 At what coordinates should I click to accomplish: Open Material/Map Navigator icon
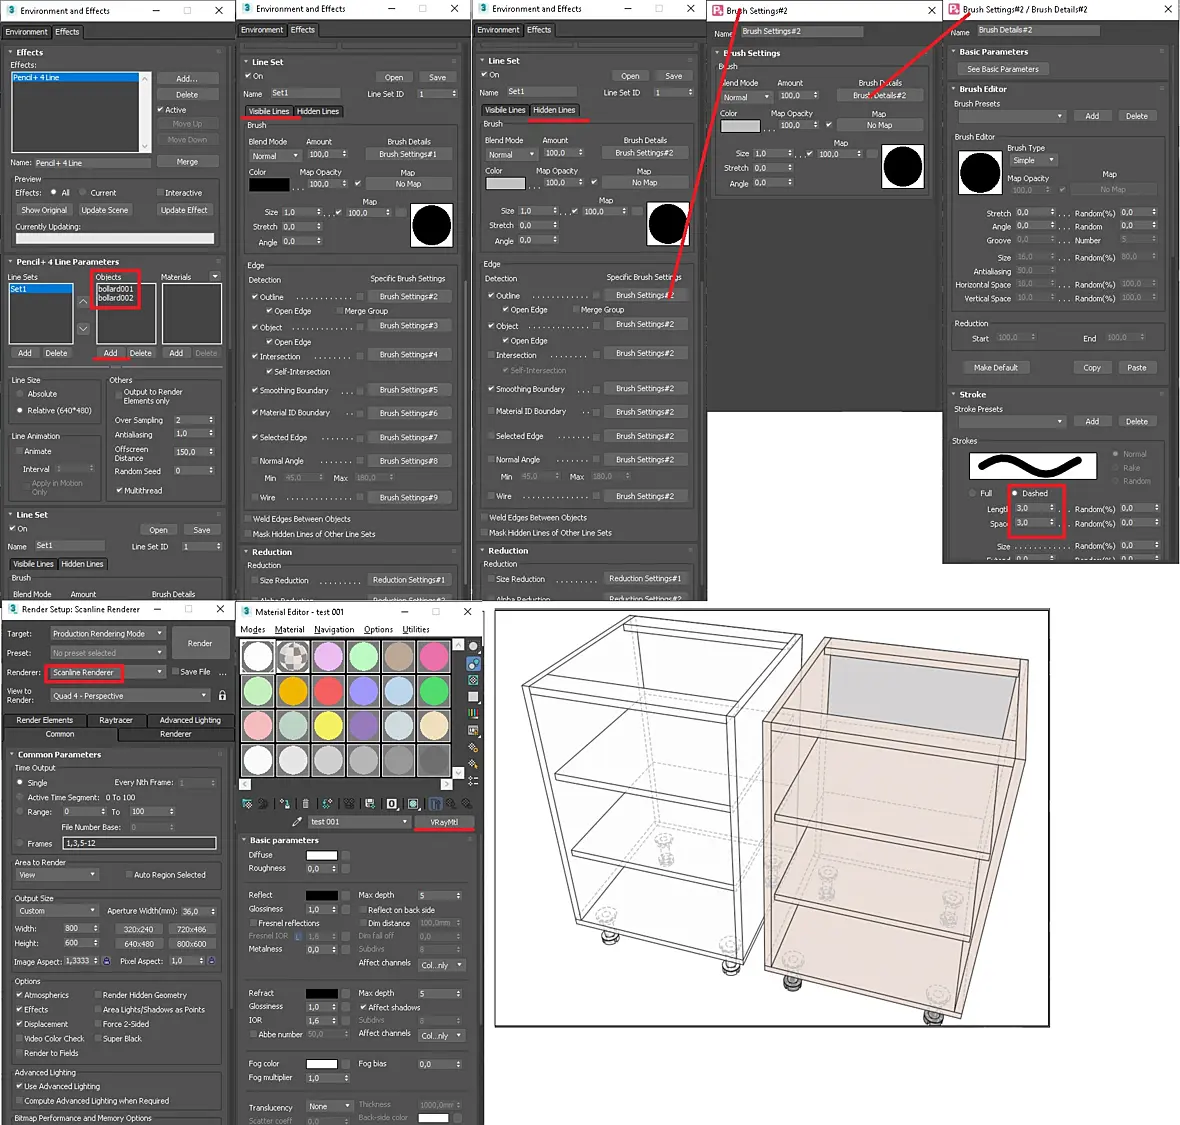tap(473, 780)
